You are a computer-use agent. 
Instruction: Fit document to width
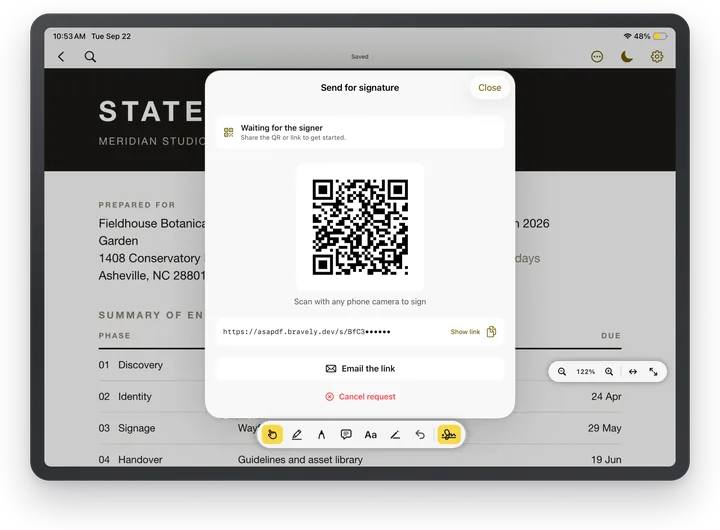[633, 372]
